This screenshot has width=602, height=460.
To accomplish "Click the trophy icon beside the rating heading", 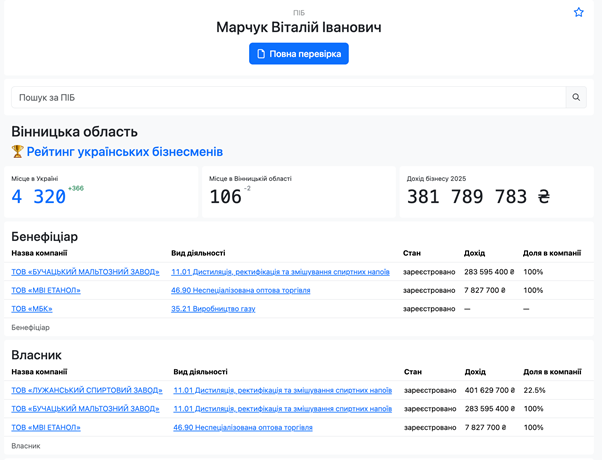I will point(17,151).
